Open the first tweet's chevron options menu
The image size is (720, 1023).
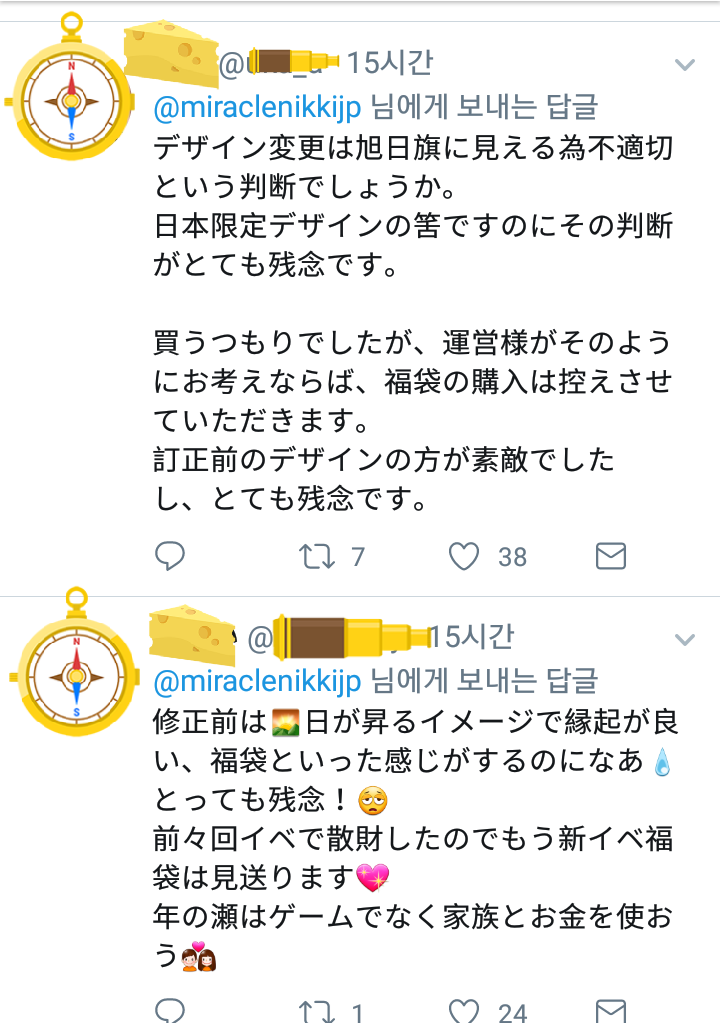point(684,65)
